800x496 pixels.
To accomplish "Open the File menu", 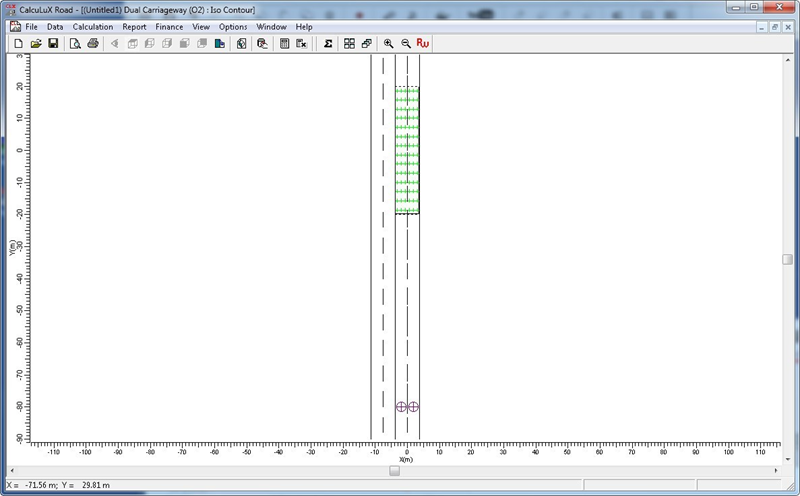I will click(32, 27).
